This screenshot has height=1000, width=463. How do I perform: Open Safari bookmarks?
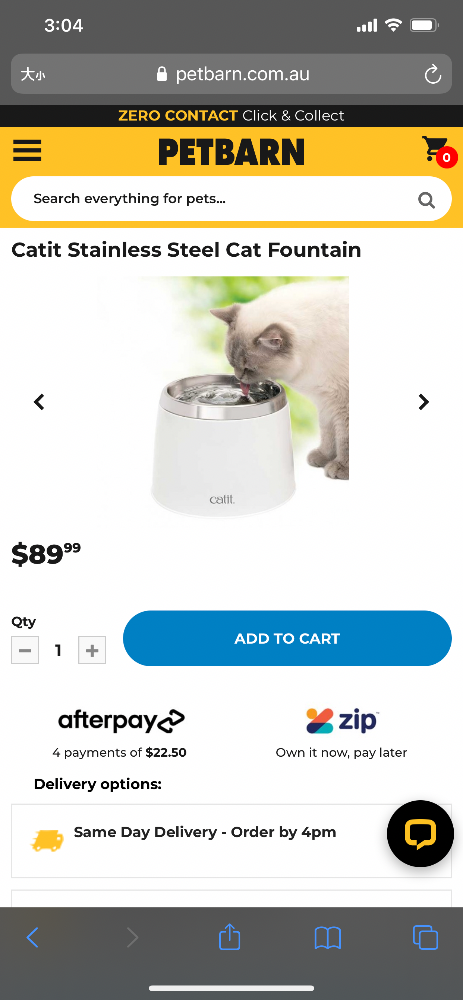tap(328, 938)
